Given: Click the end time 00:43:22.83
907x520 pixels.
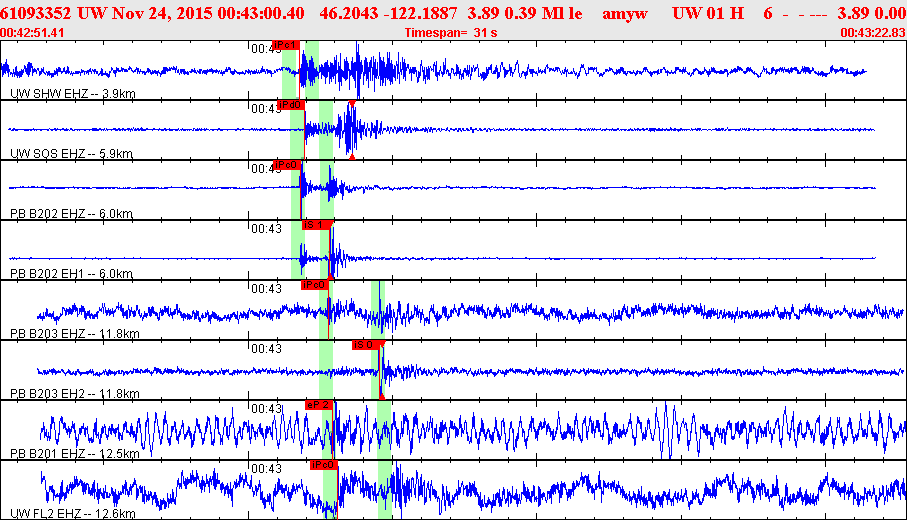Looking at the screenshot, I should pos(873,32).
